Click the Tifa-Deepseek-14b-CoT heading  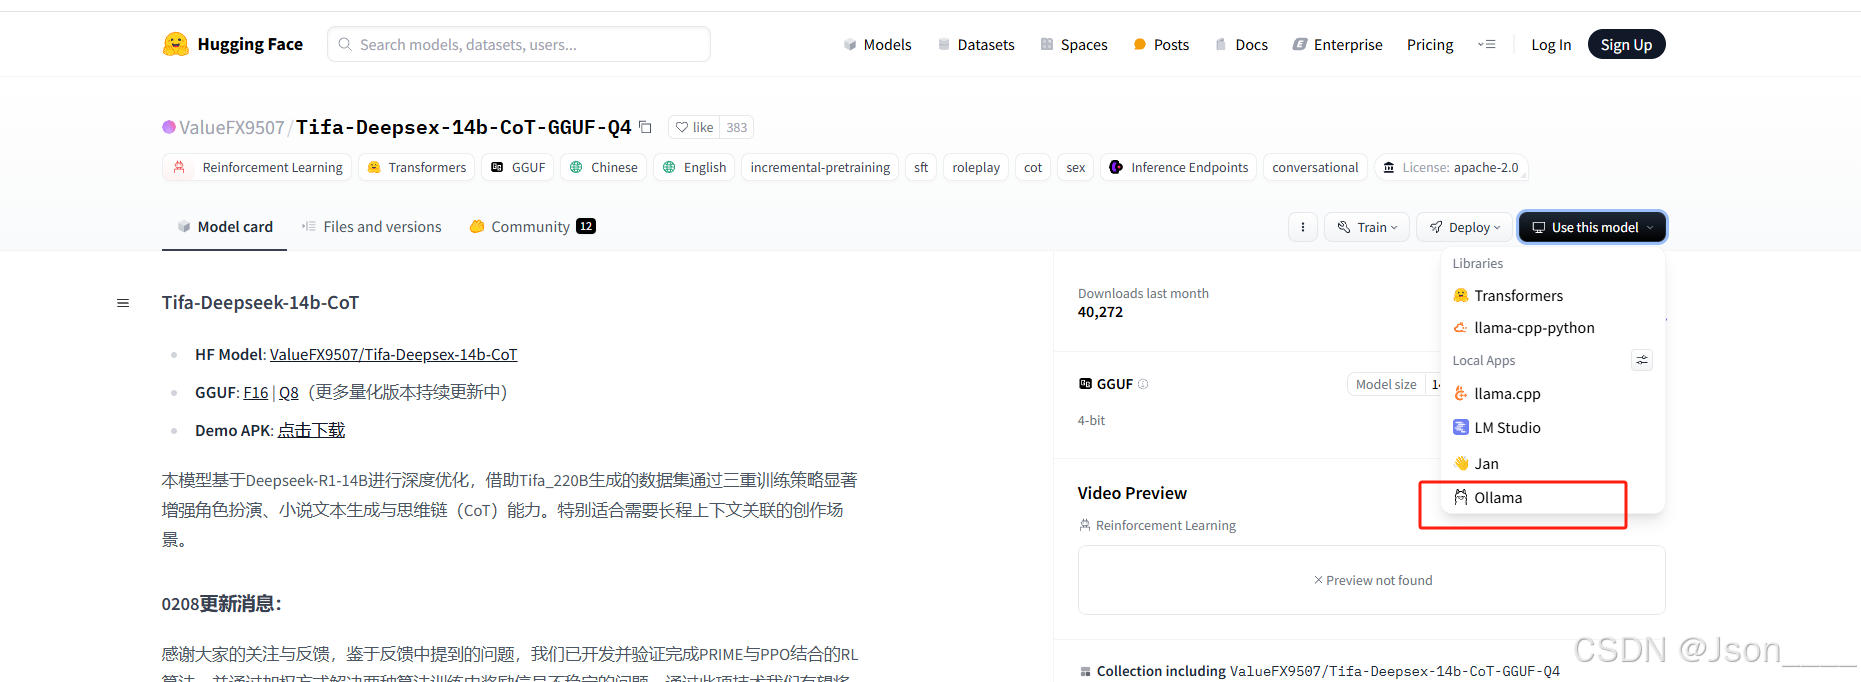[x=260, y=302]
